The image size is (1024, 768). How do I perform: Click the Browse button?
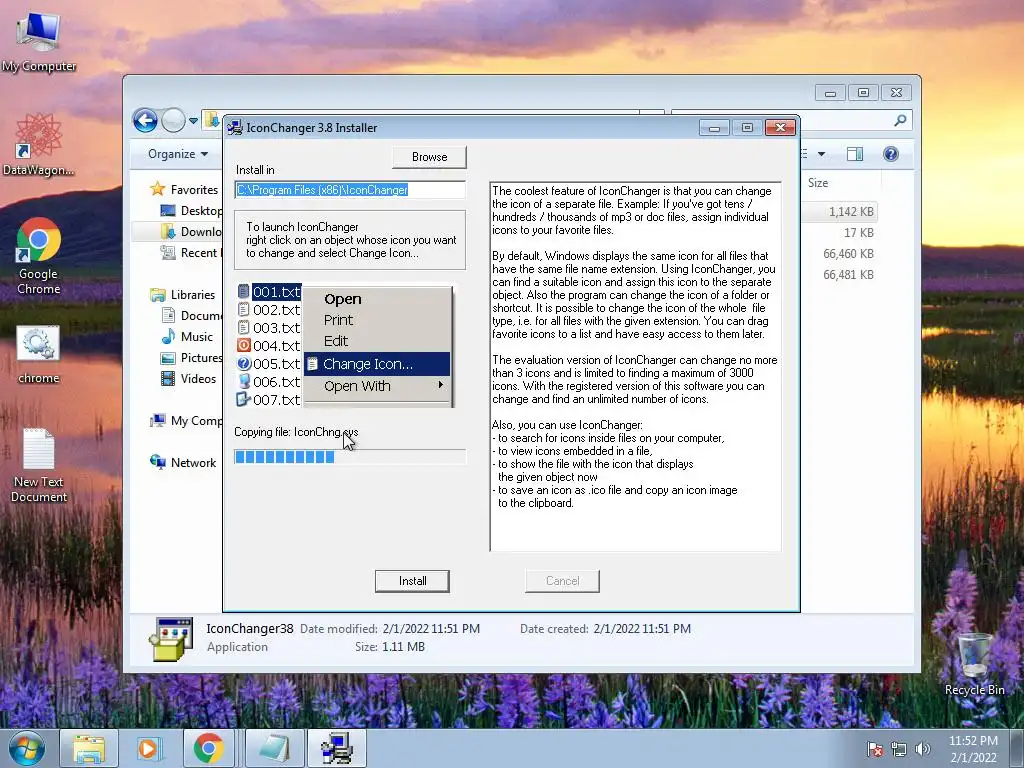point(429,157)
